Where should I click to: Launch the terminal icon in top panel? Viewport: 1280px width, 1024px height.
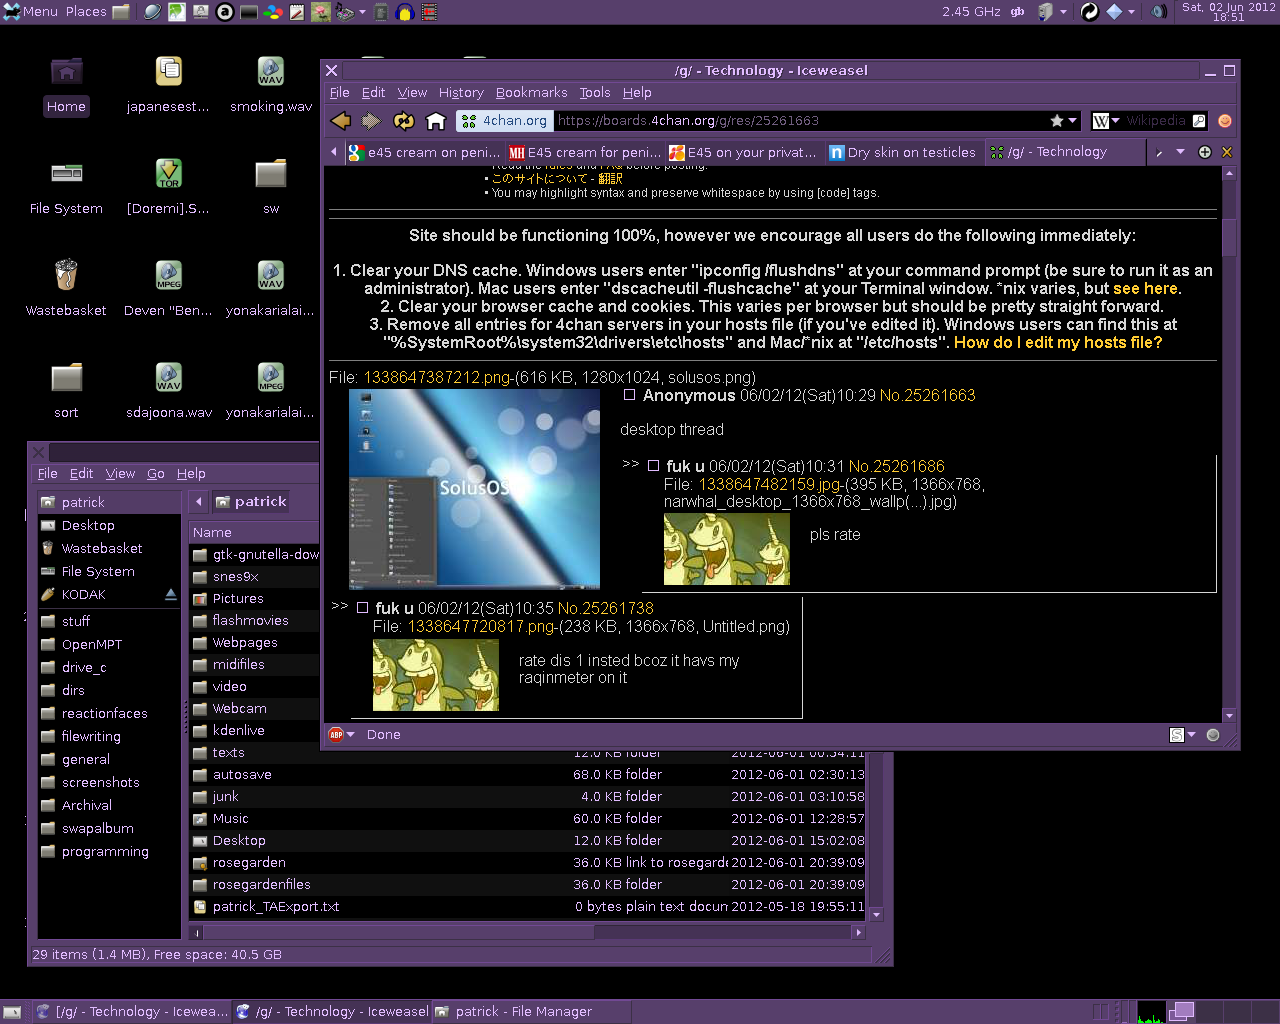248,12
